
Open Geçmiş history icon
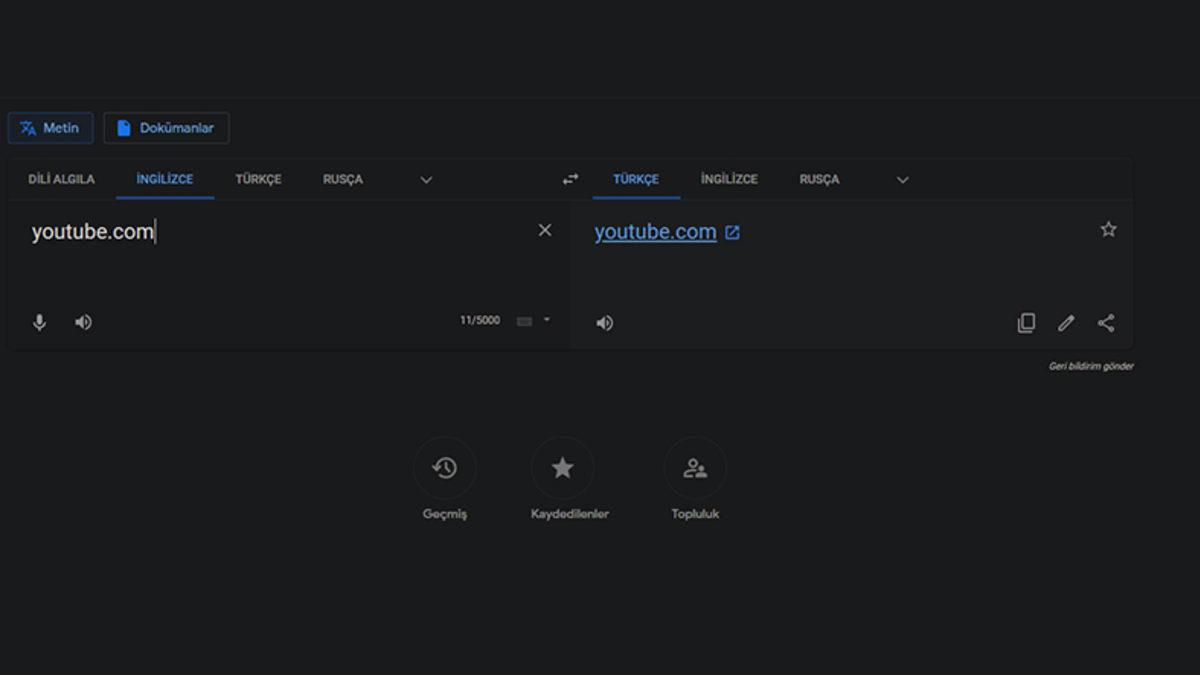445,468
